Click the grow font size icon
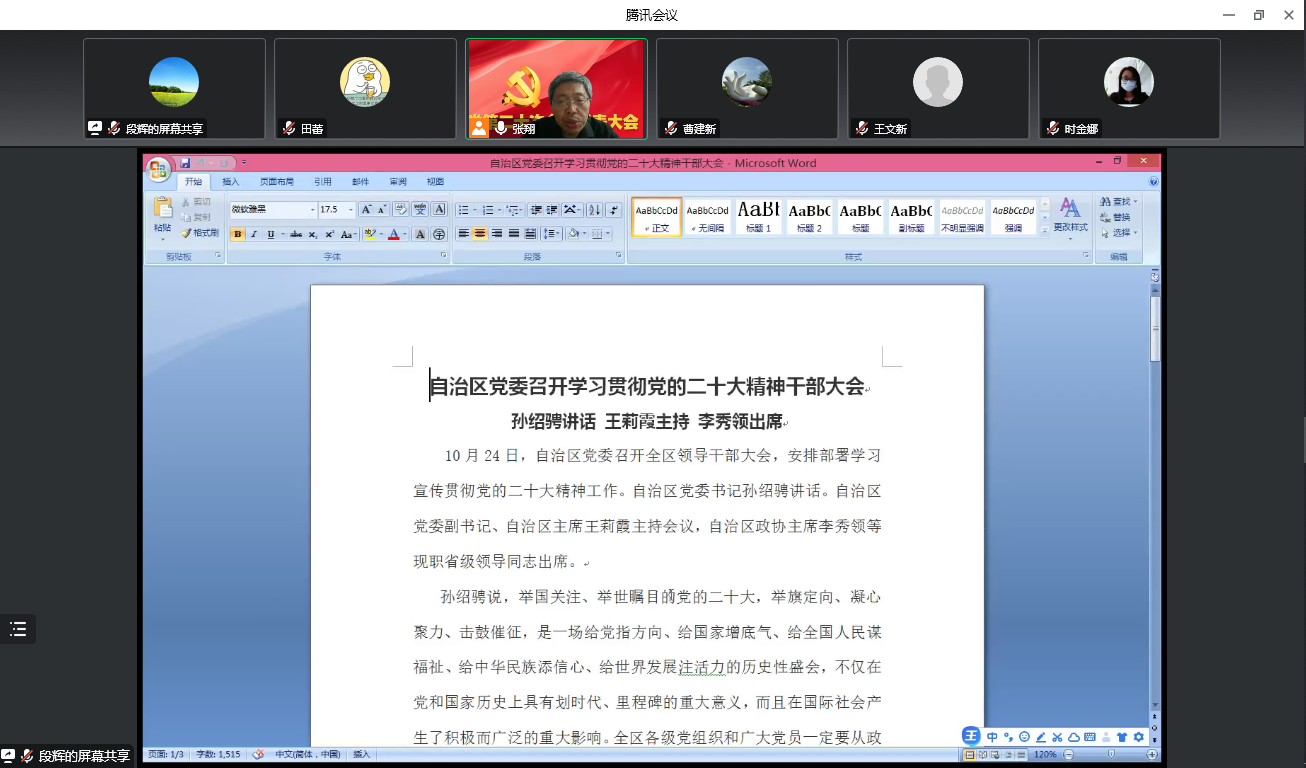Screen dimensions: 1306x768 coord(366,210)
